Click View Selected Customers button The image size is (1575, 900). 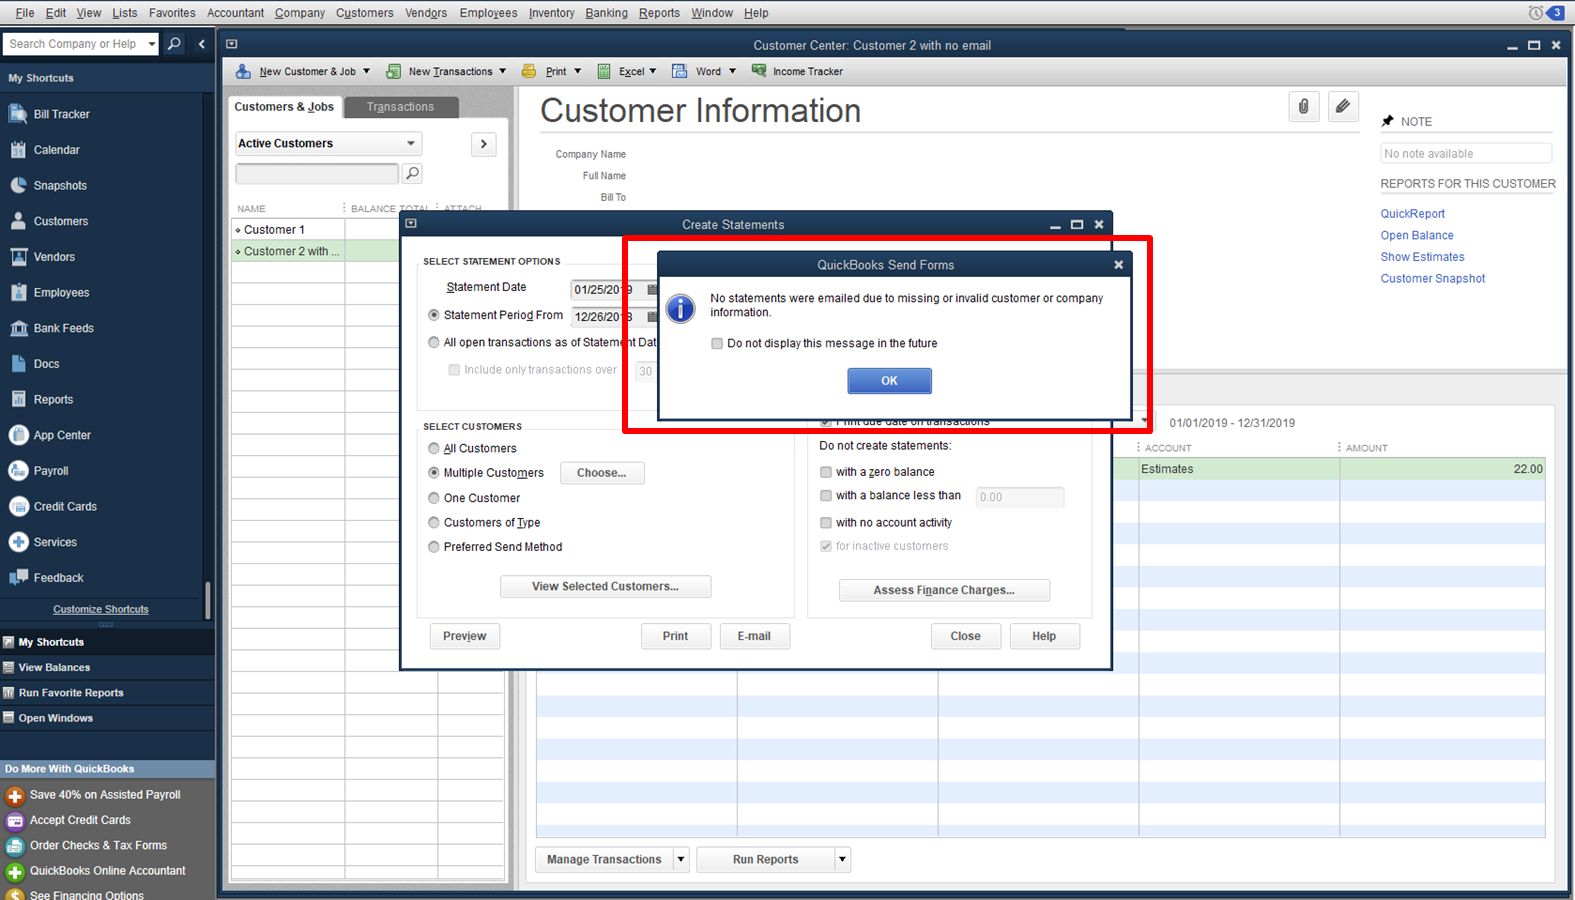(x=605, y=587)
